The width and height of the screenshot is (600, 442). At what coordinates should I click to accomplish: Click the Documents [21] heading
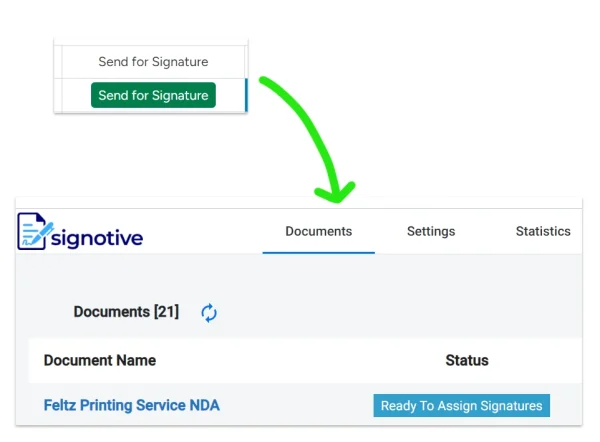tap(126, 312)
